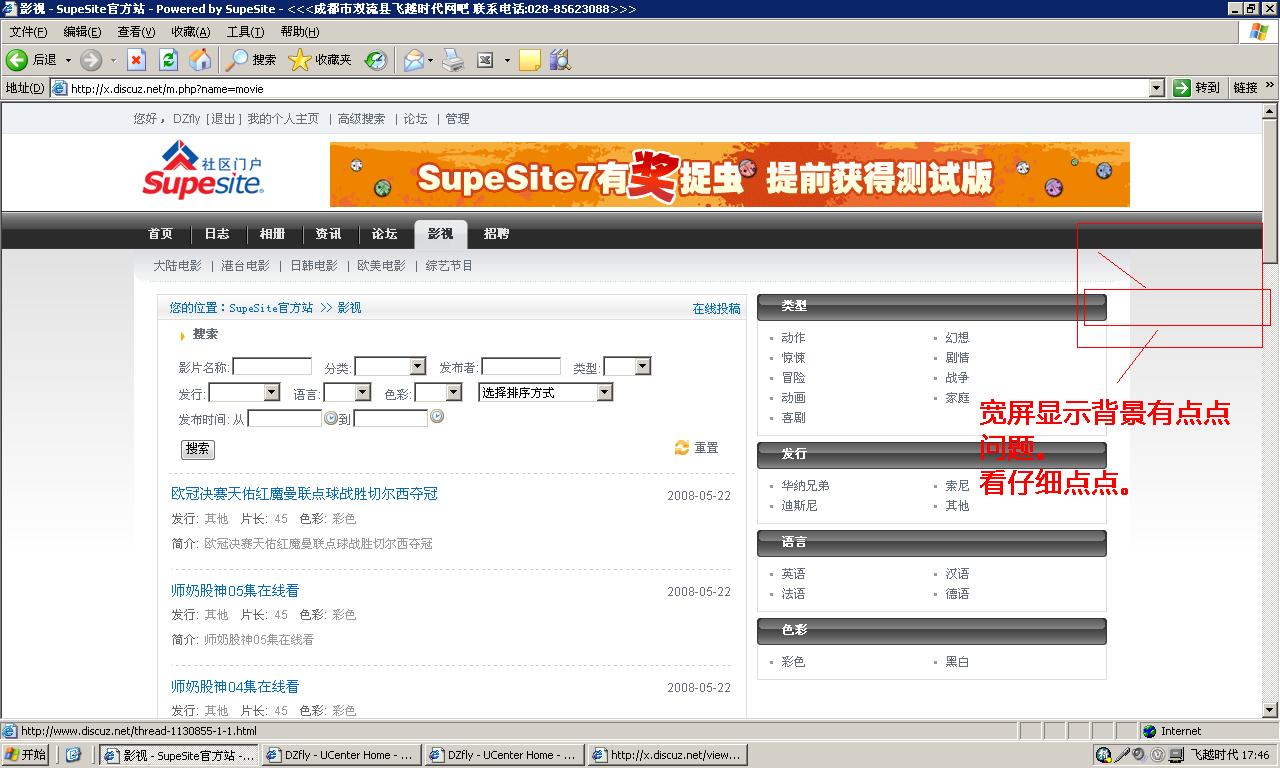Open 文件(F) menu

(28, 32)
